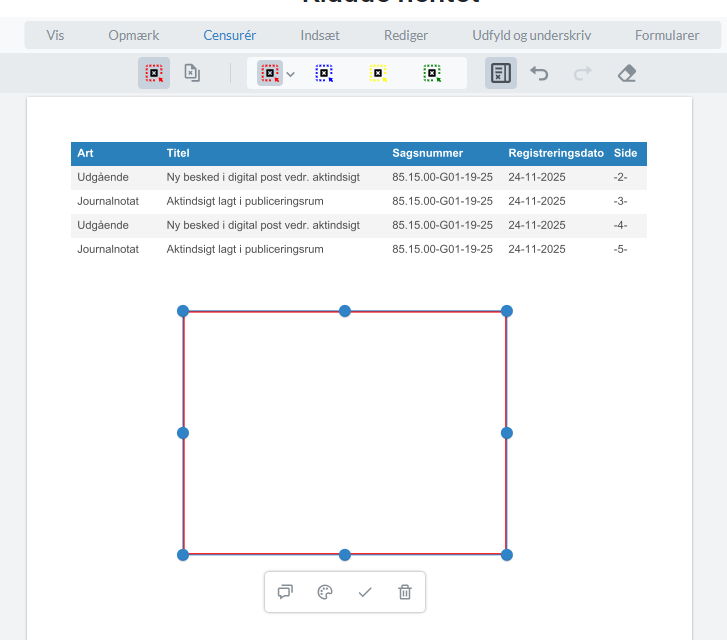Switch to Udfyld og underskriv tab

click(531, 35)
